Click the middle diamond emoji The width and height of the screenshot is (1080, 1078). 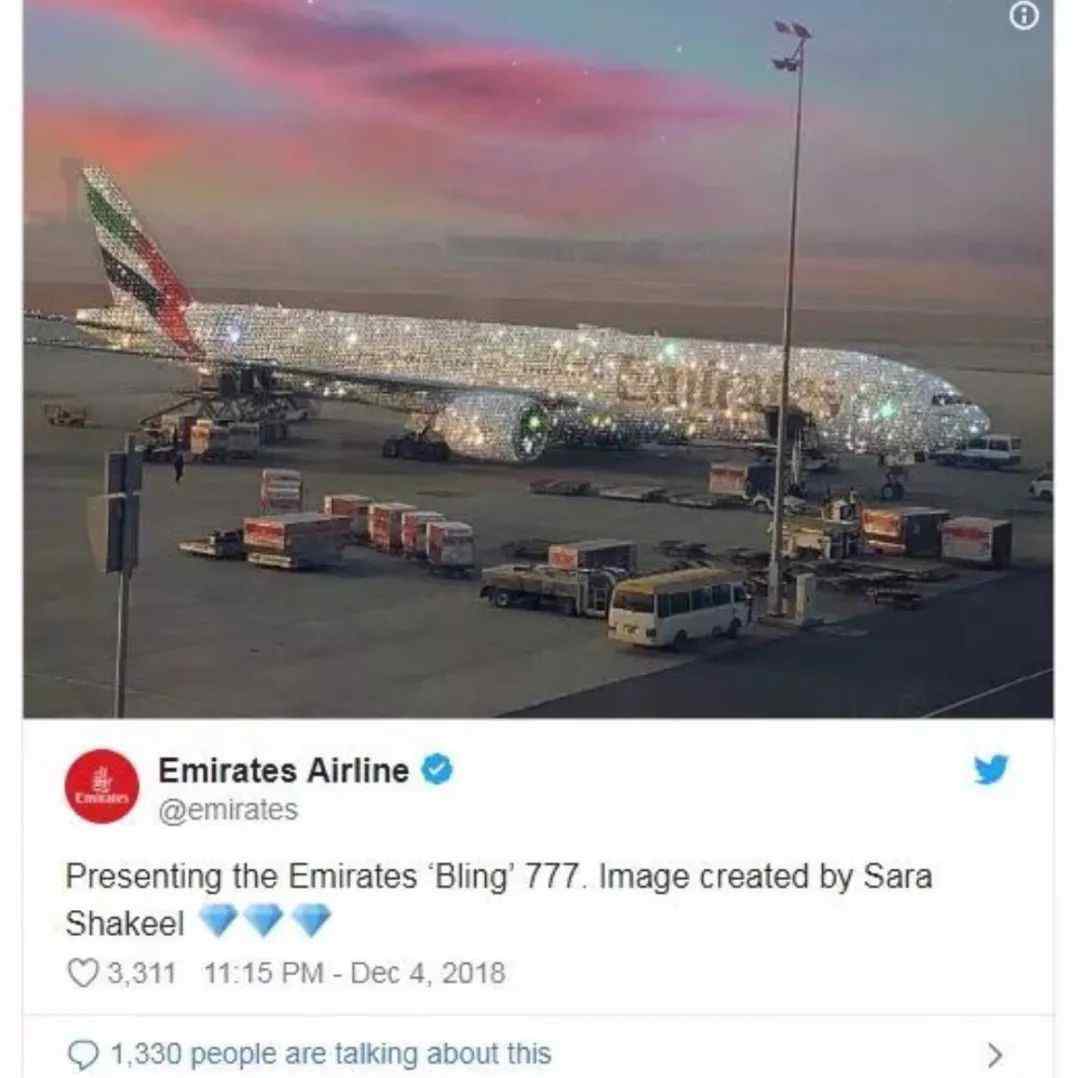coord(264,921)
